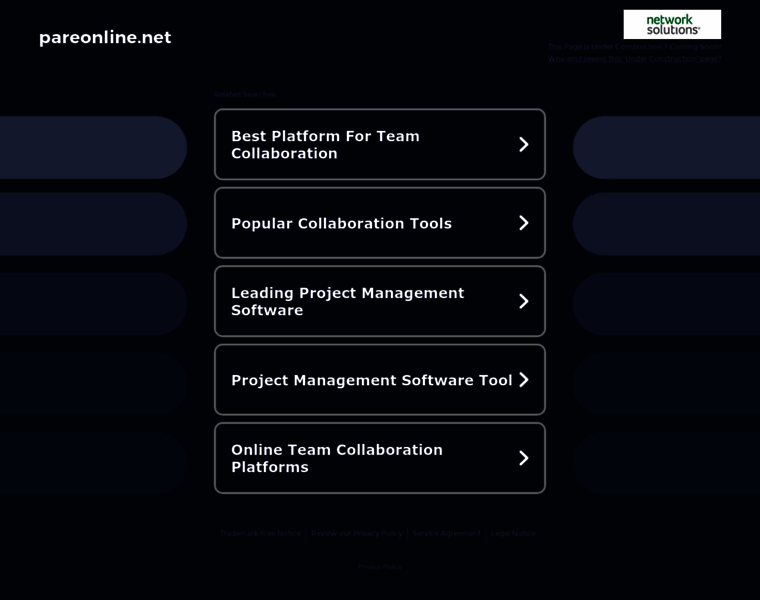
Task: Click the pareonline.net site title
Action: click(x=105, y=37)
